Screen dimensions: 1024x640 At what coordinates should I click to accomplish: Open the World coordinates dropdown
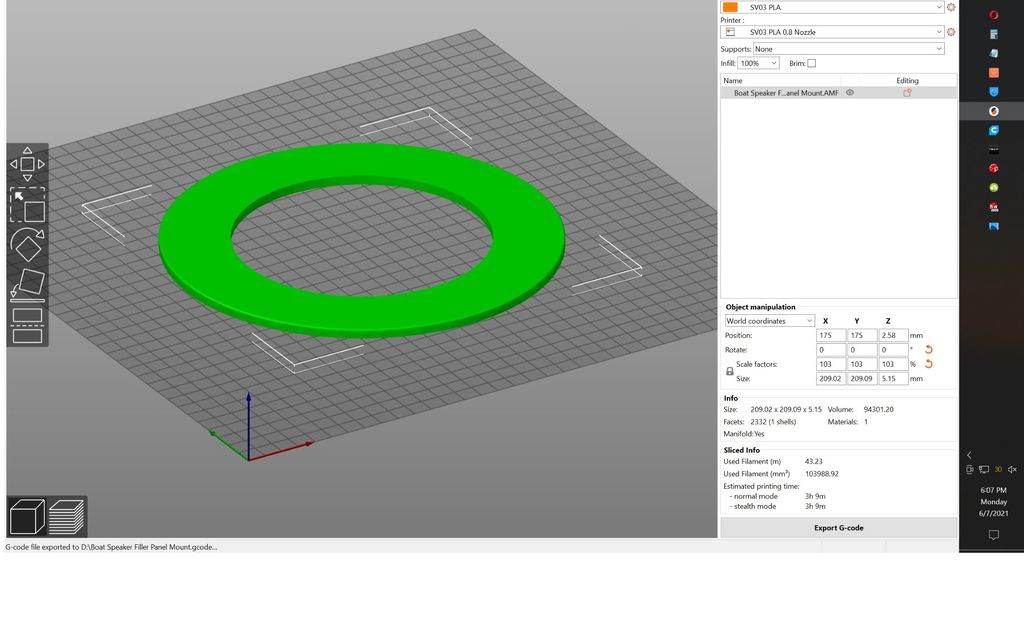tap(769, 321)
